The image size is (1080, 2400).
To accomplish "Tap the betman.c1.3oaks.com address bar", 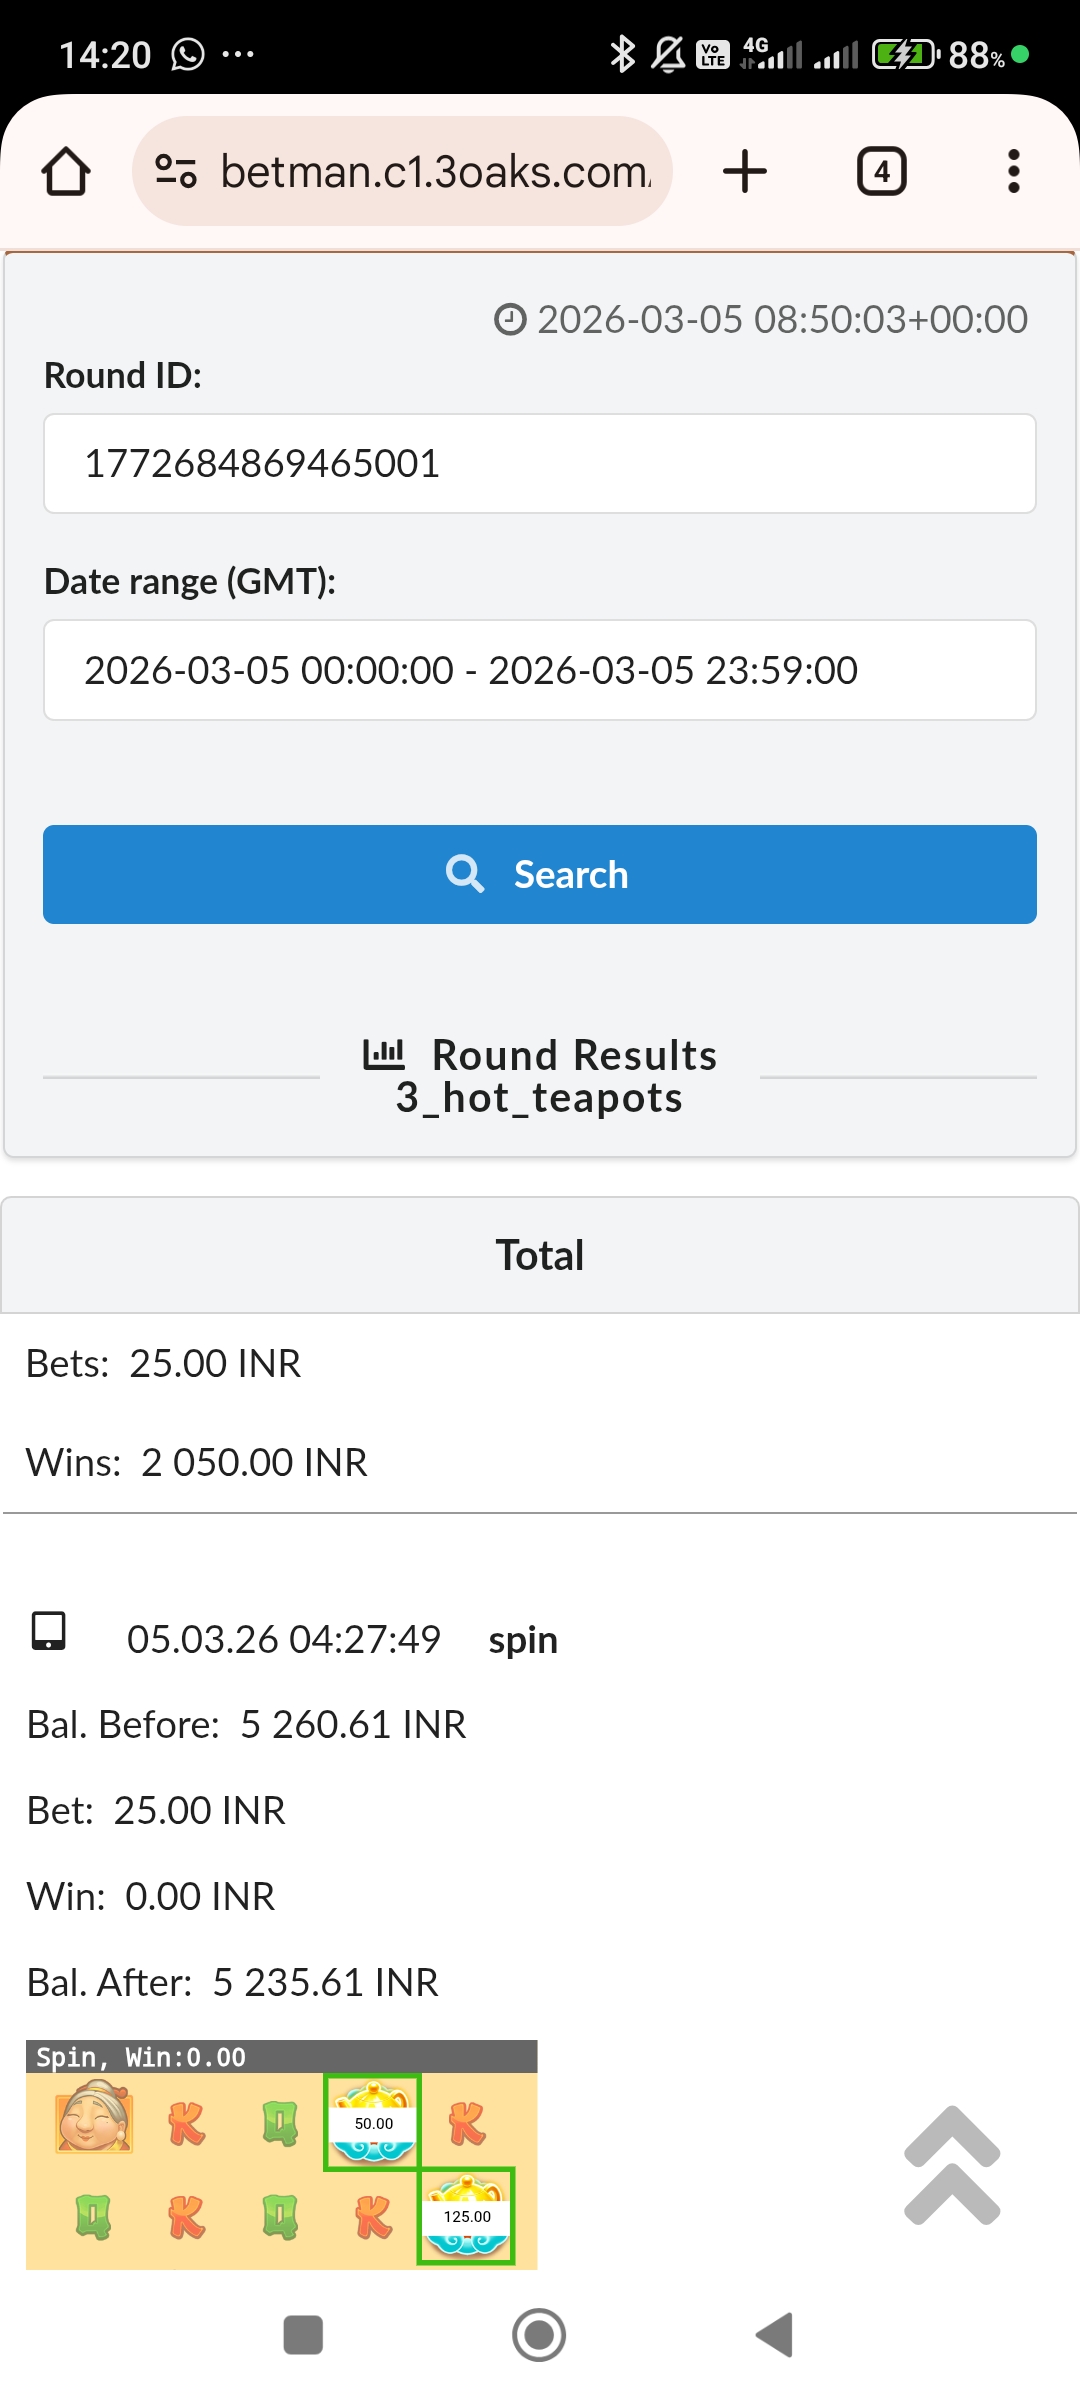I will click(435, 171).
